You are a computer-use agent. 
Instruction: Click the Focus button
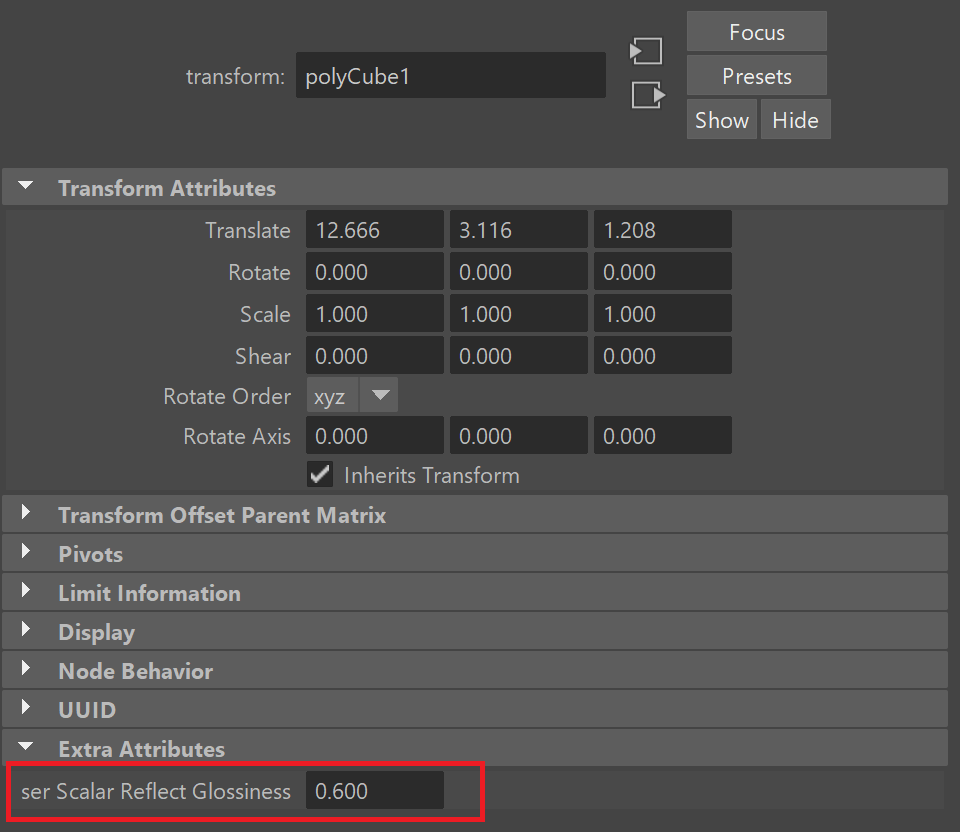click(757, 32)
